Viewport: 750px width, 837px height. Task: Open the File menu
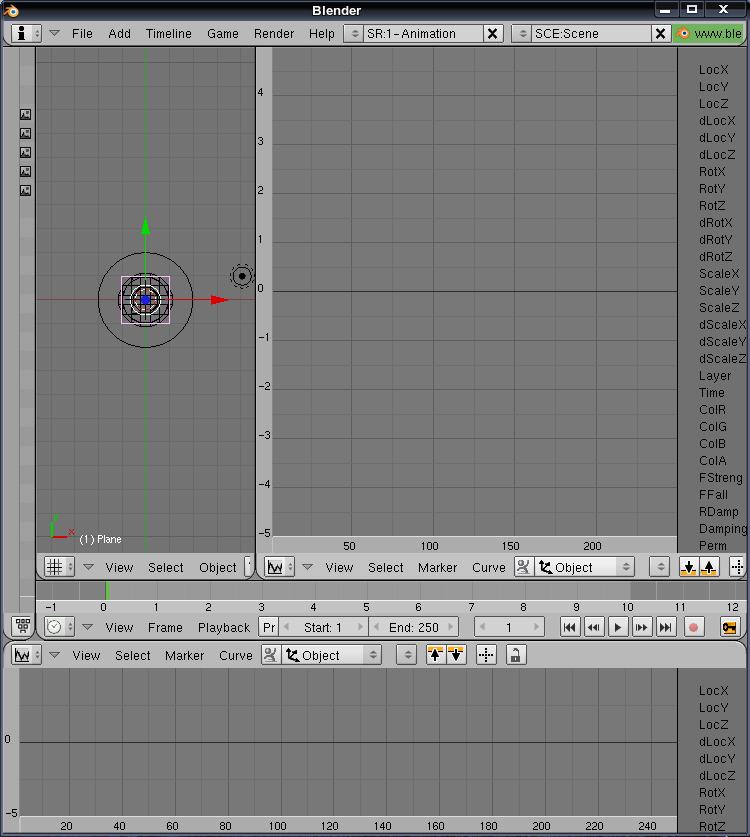click(82, 34)
